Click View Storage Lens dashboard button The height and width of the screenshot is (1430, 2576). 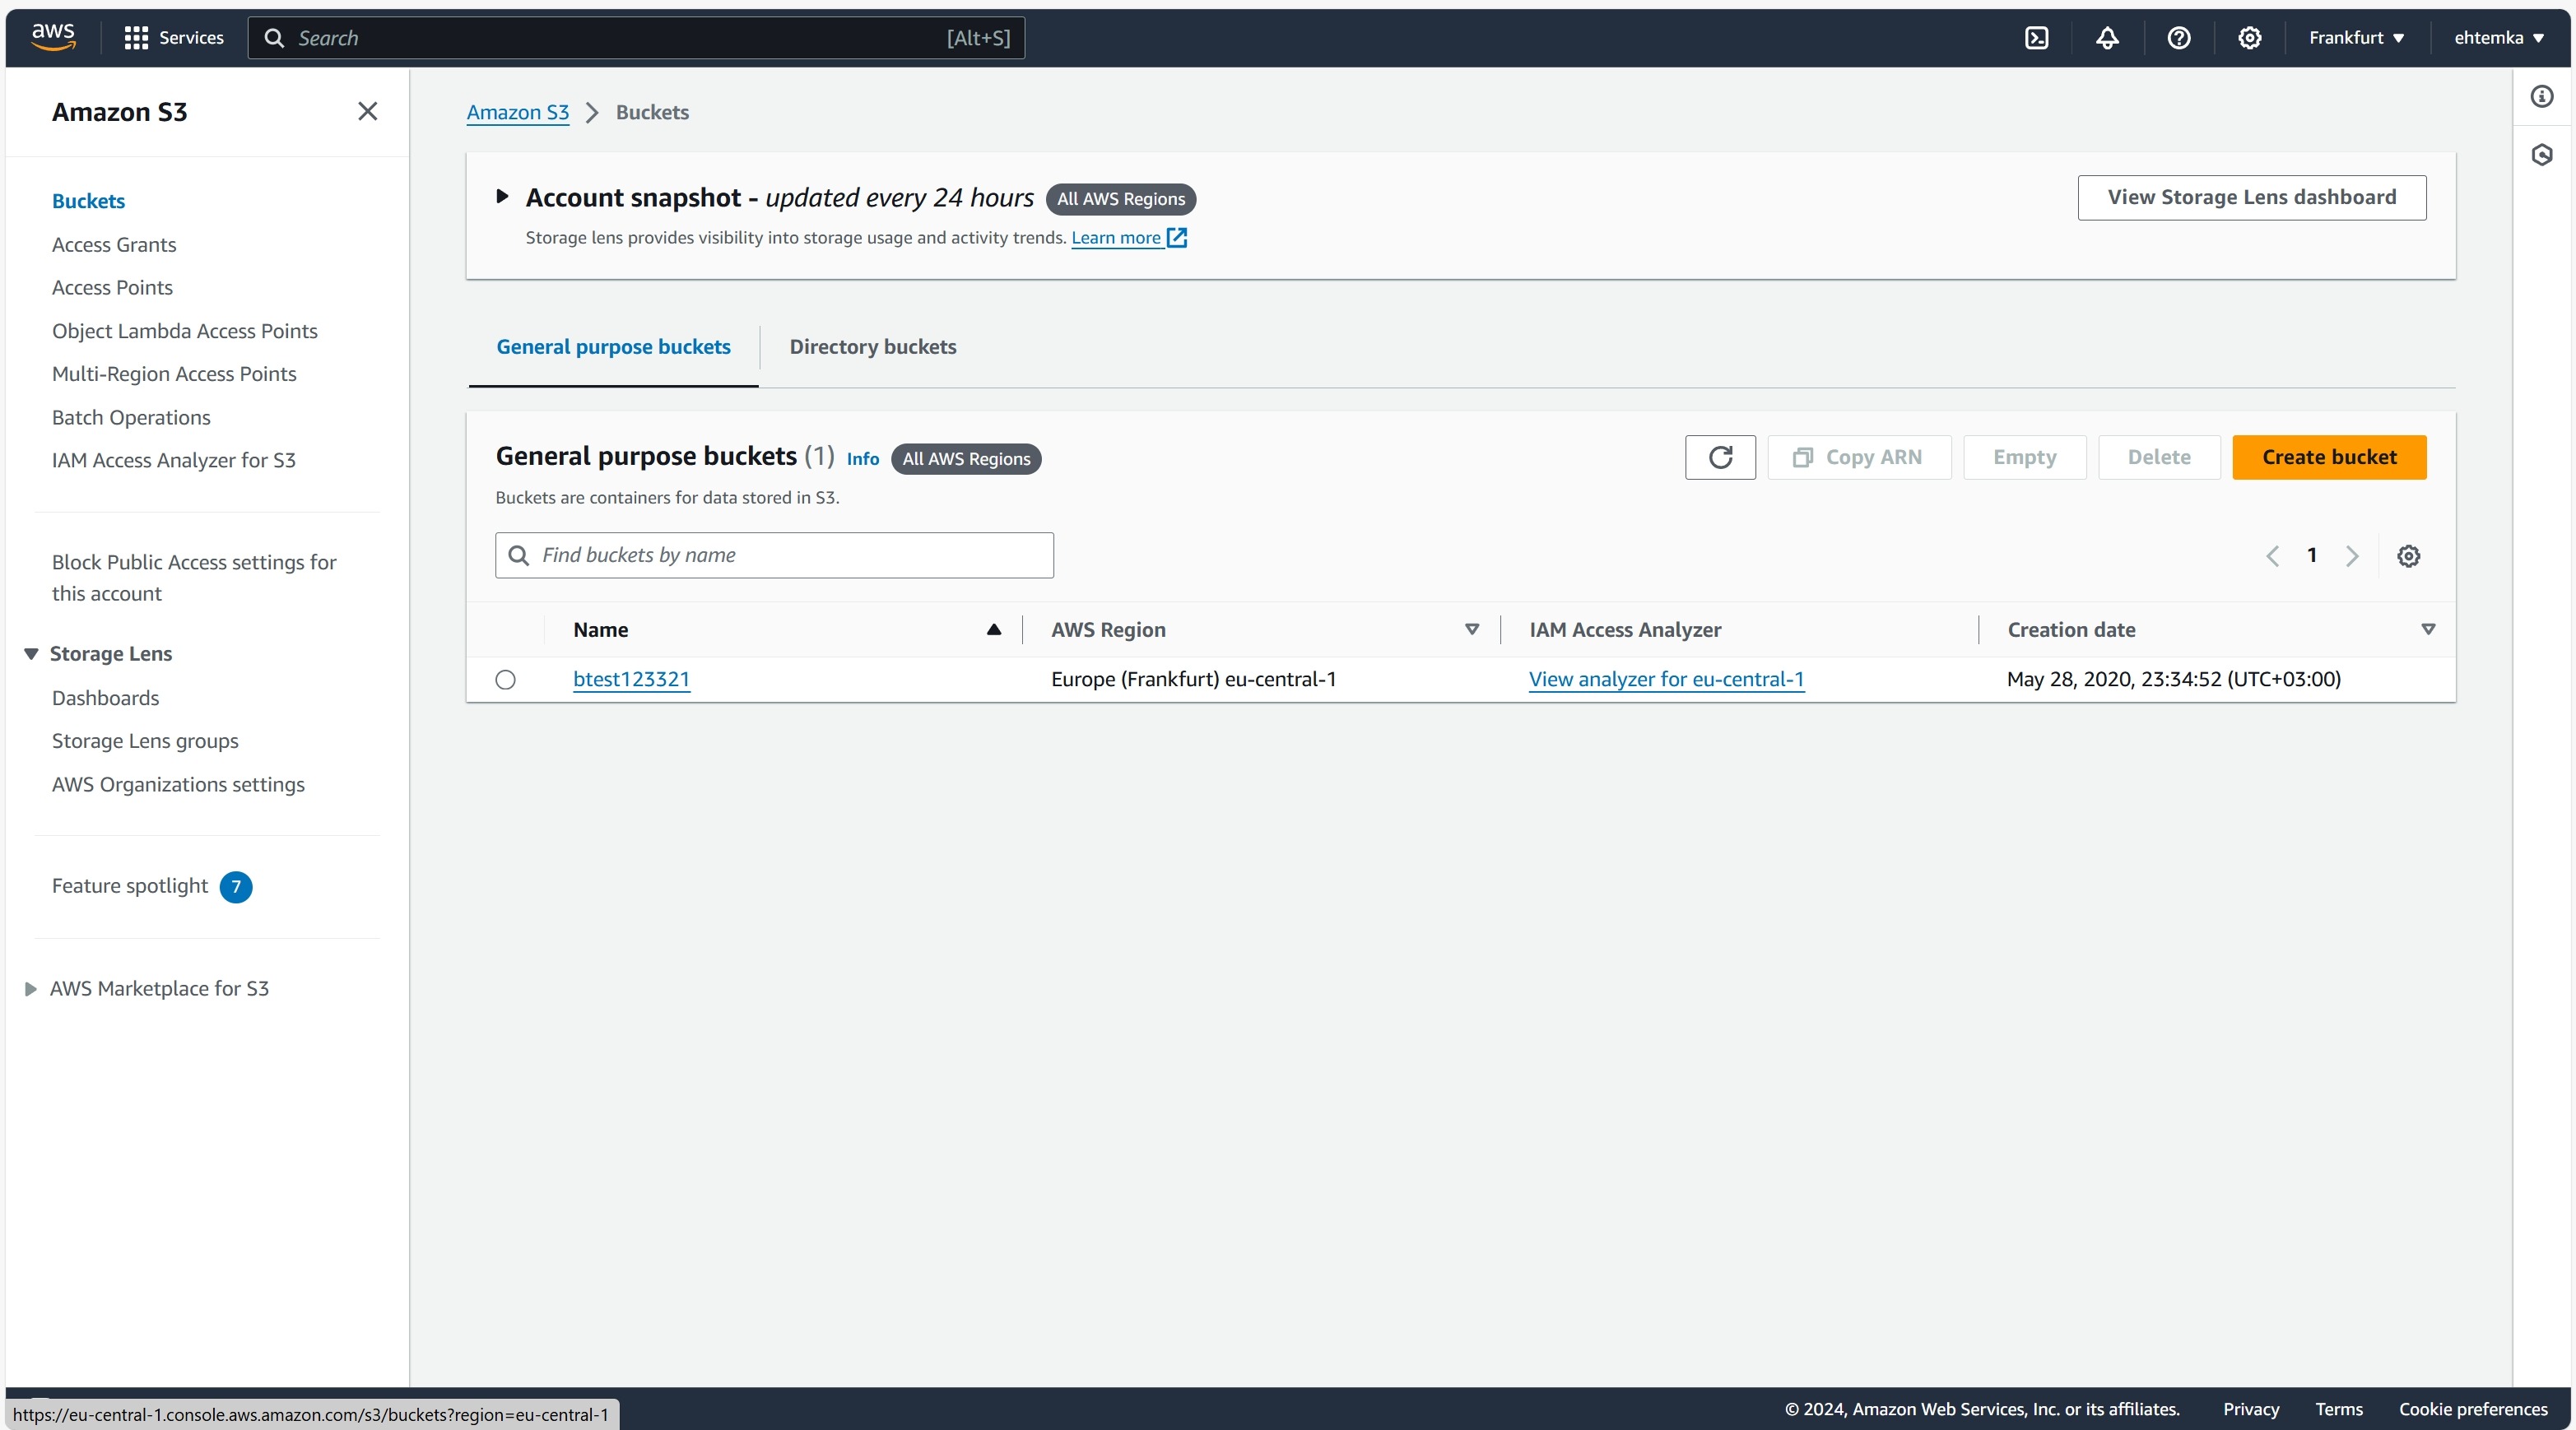[x=2251, y=197]
